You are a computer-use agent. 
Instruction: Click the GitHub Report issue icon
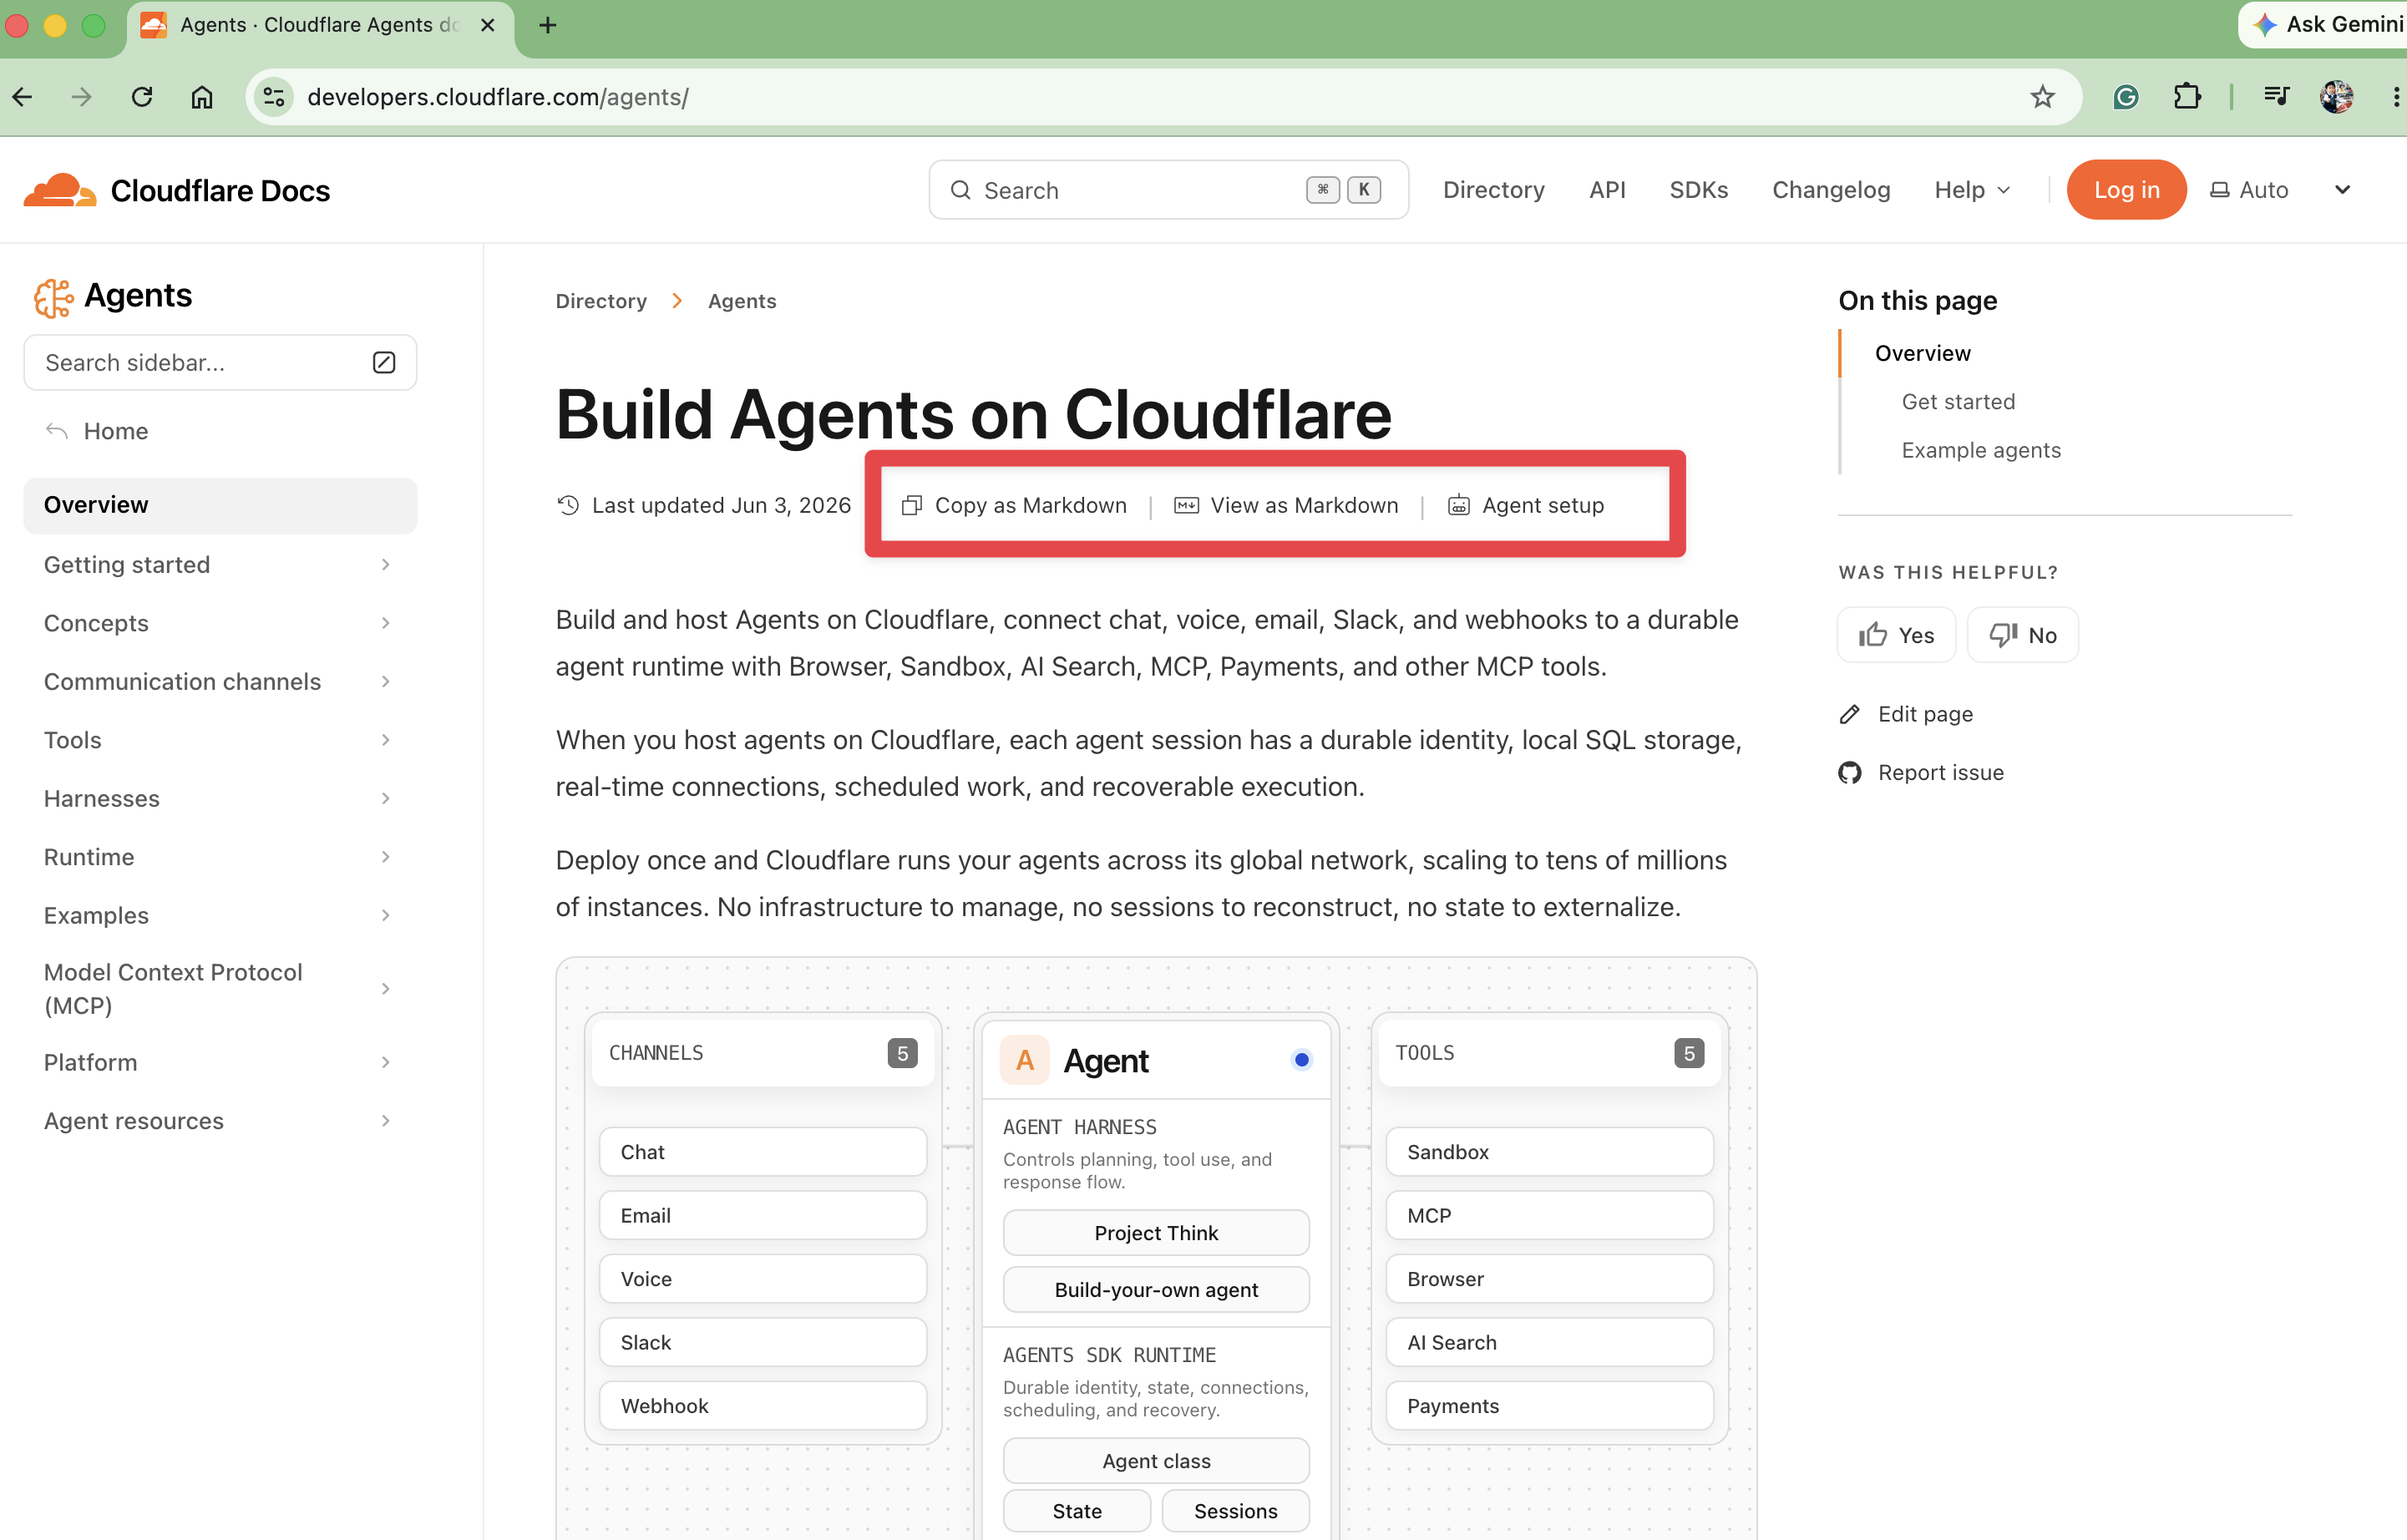tap(1850, 772)
